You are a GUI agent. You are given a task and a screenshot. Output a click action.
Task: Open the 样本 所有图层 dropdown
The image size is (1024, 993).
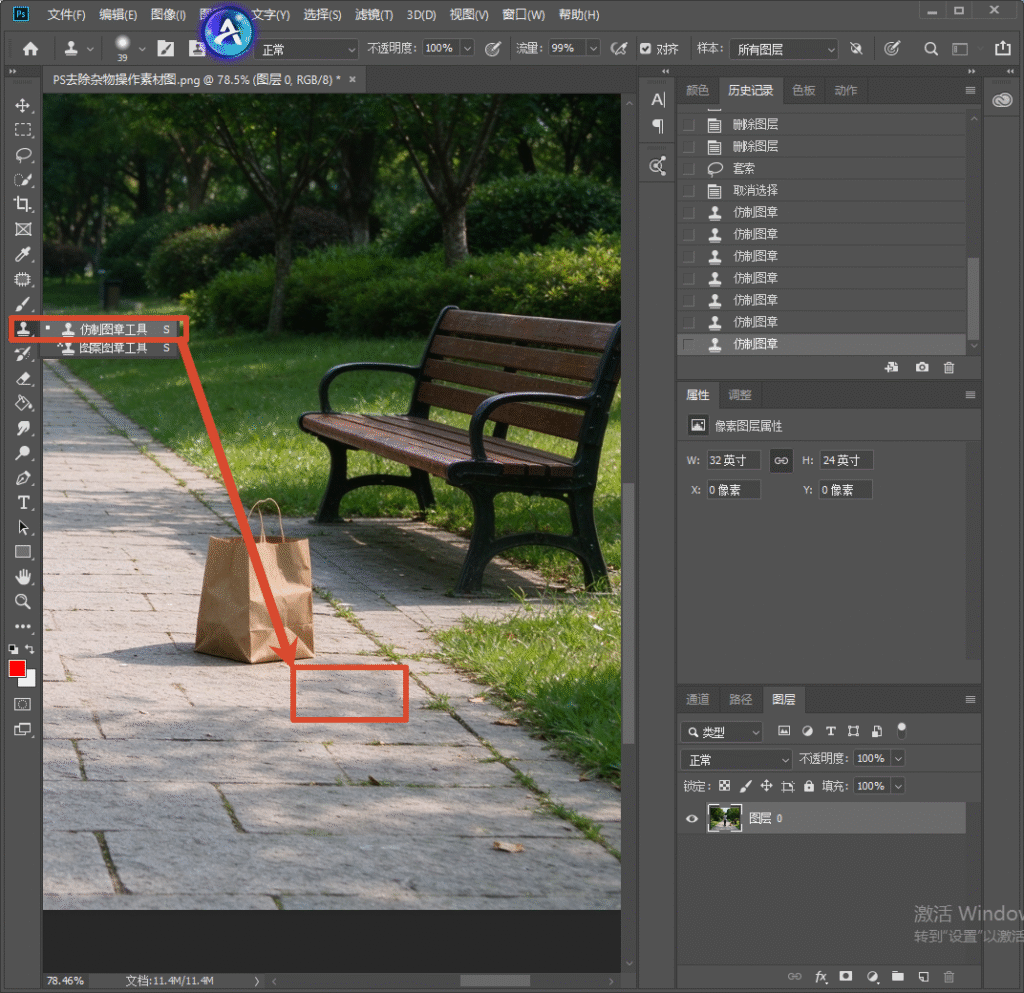click(783, 50)
